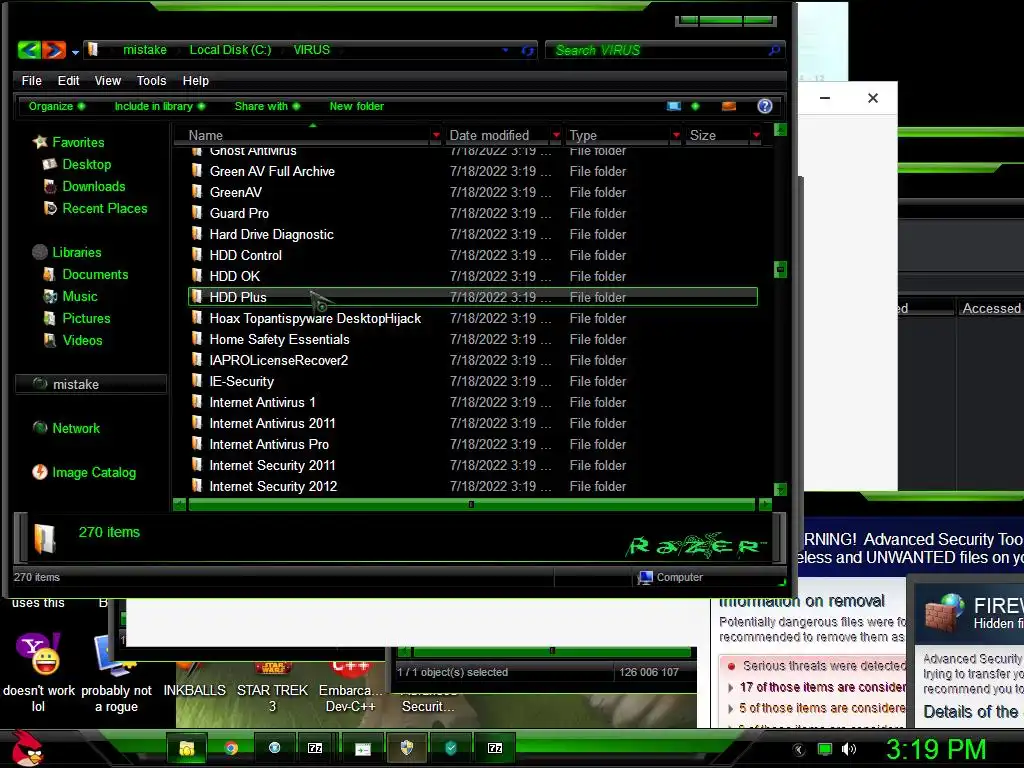The height and width of the screenshot is (768, 1024).
Task: Select the Guard Pro folder
Action: click(x=239, y=213)
